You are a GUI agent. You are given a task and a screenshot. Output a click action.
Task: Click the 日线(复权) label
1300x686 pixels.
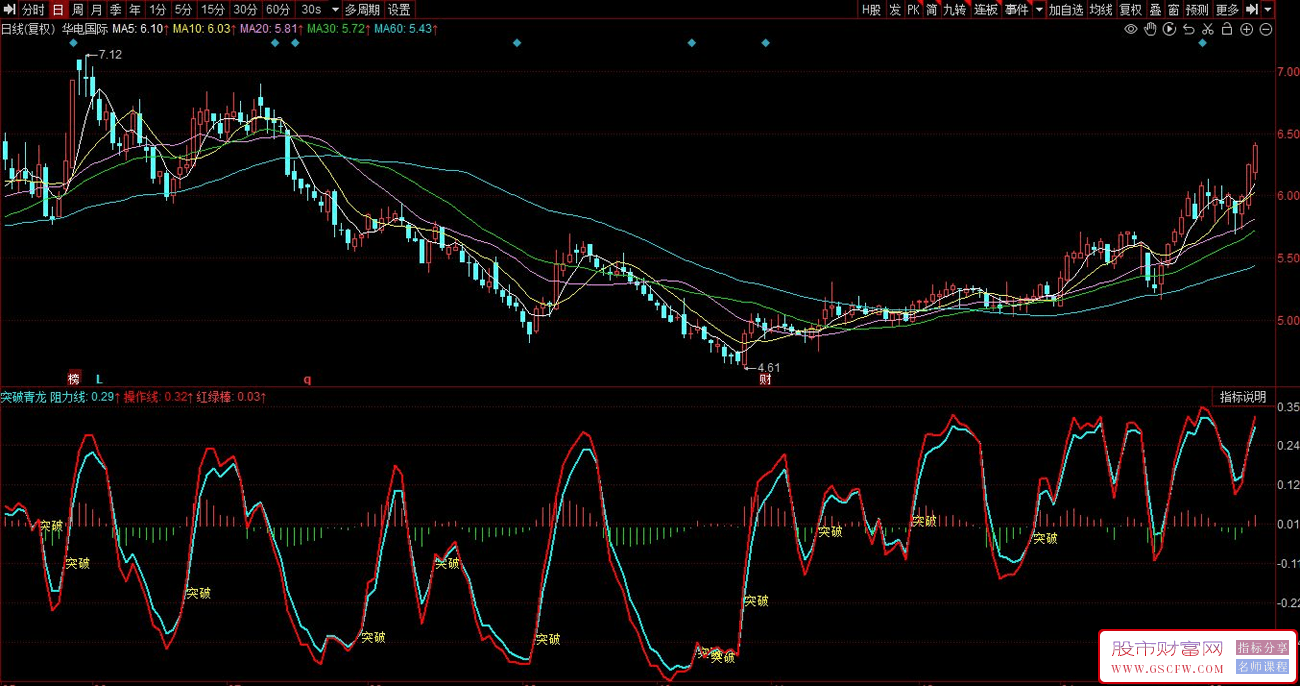pyautogui.click(x=28, y=29)
